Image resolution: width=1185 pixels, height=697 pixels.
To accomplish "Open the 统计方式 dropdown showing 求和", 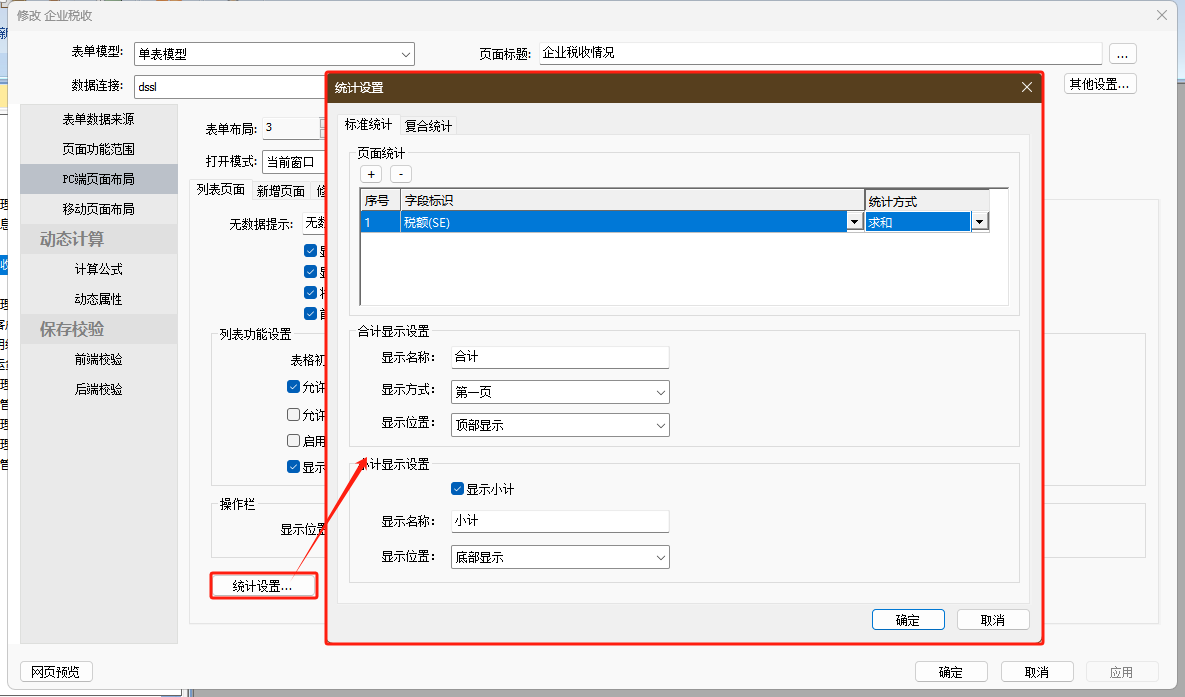I will [x=979, y=223].
